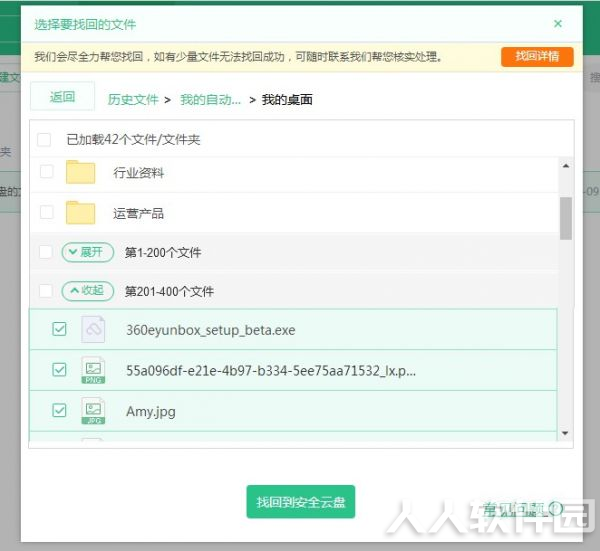Click the 已加载42个文件/文件夹 label

[x=133, y=140]
